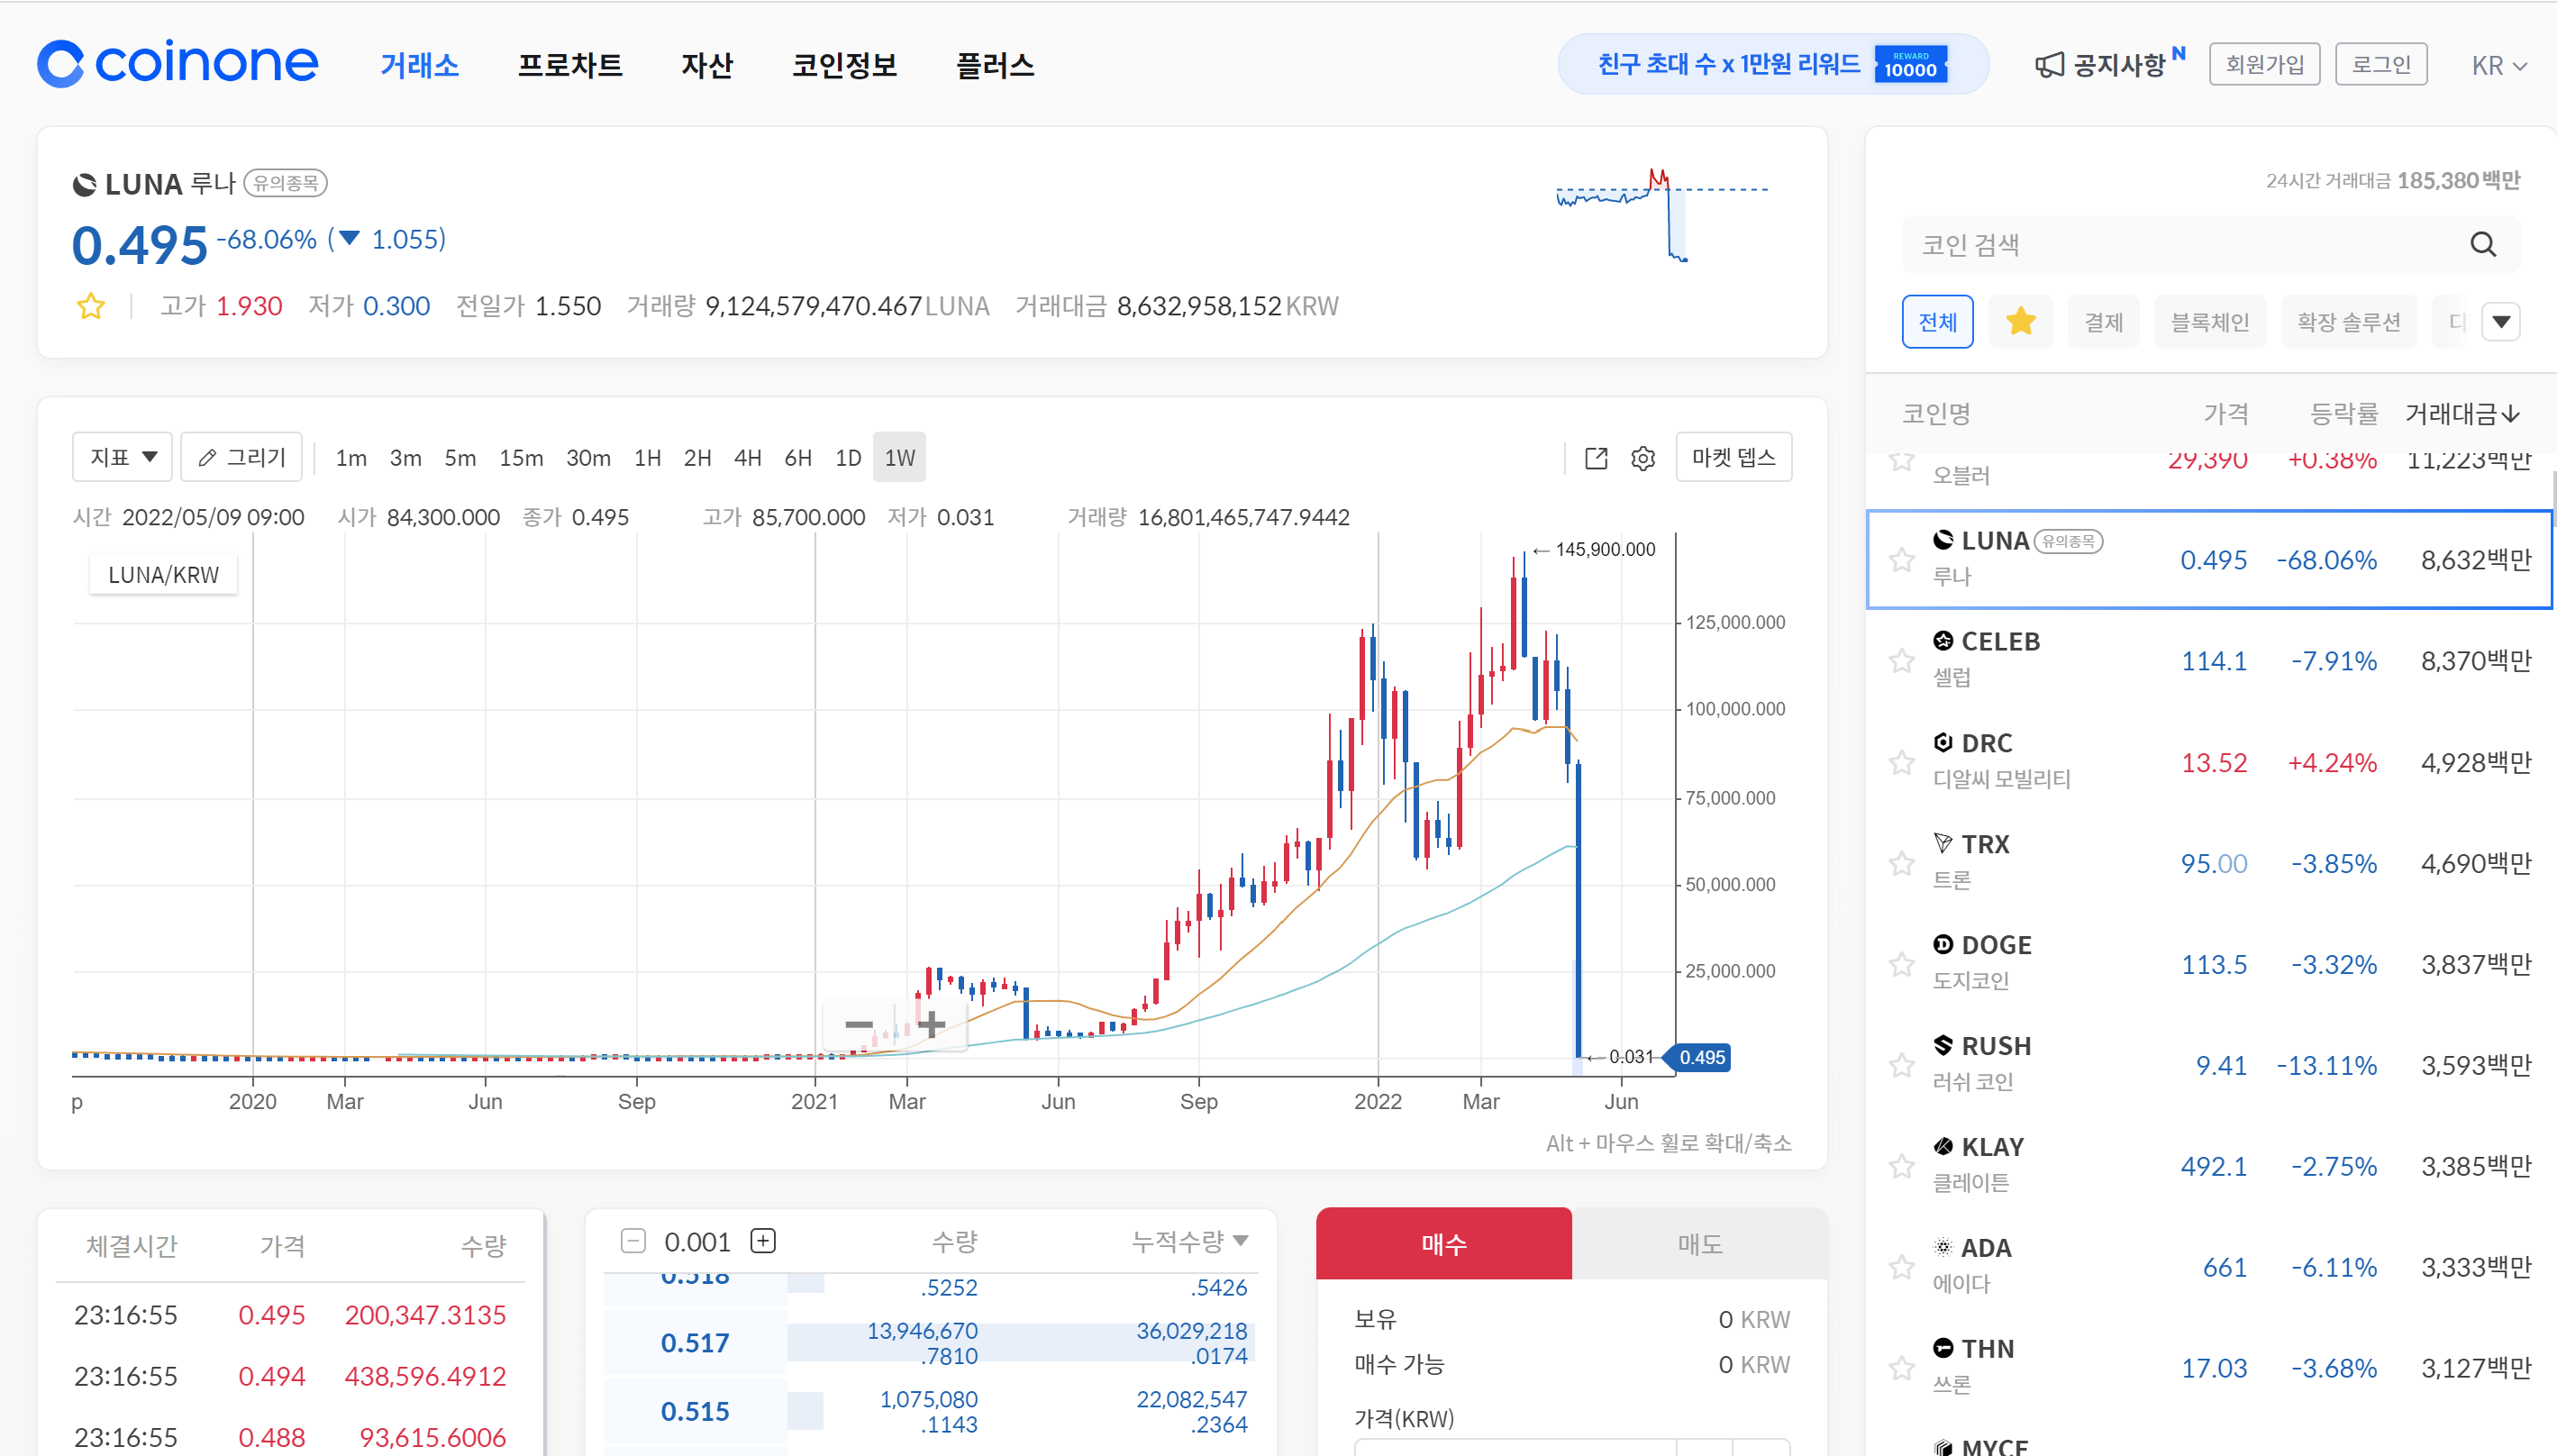Click the 로그인 button
The width and height of the screenshot is (2557, 1456).
click(x=2380, y=65)
